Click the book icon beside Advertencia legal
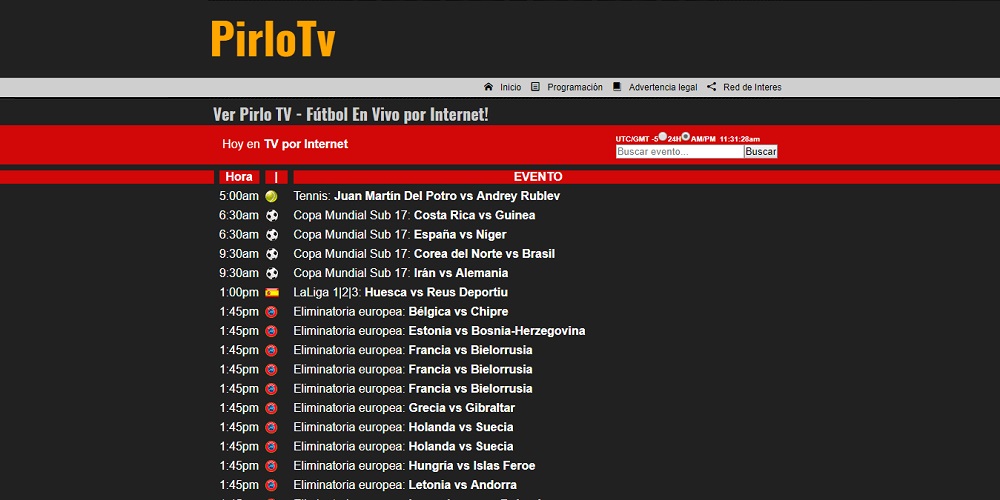 point(617,87)
